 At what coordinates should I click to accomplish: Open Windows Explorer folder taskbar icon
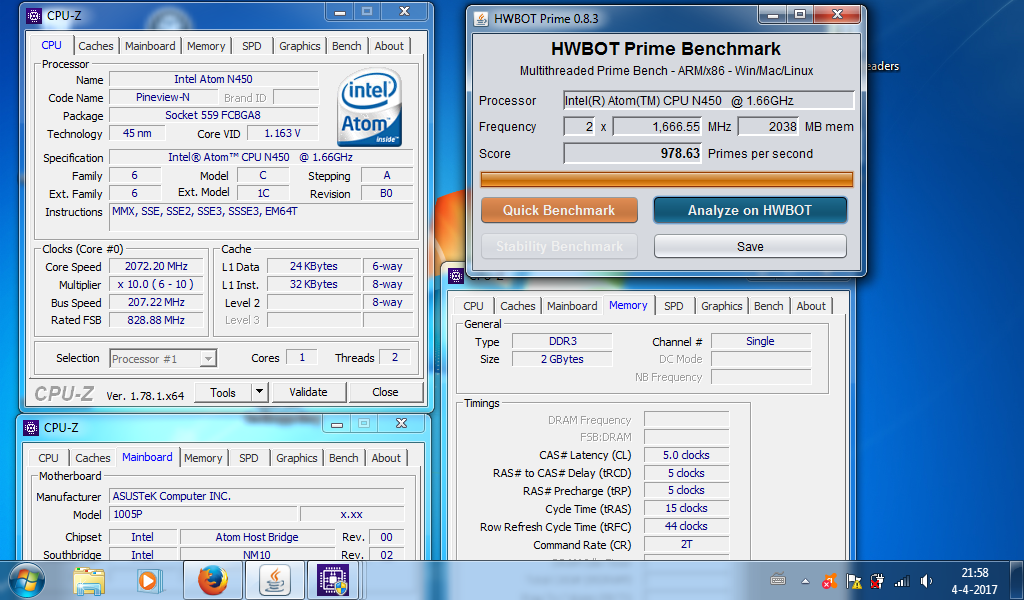[89, 580]
